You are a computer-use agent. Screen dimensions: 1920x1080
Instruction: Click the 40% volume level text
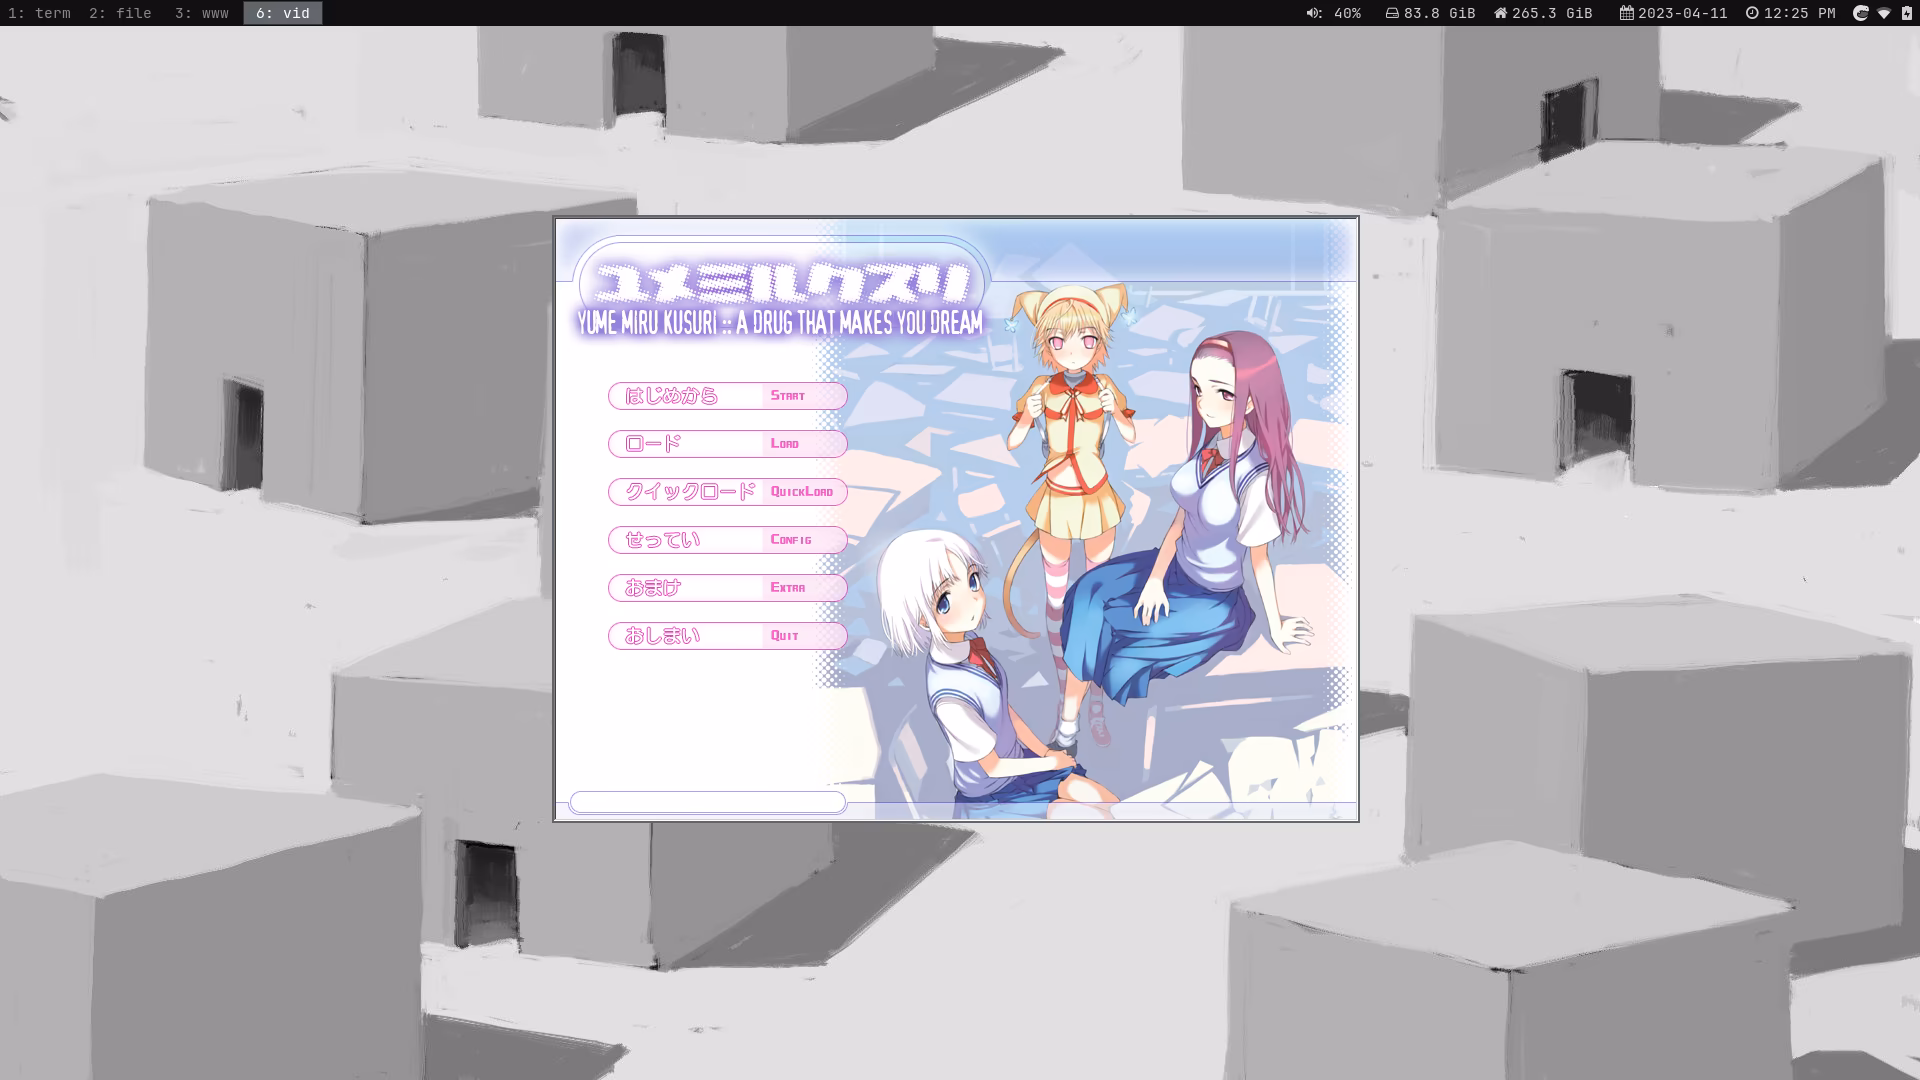pos(1347,13)
